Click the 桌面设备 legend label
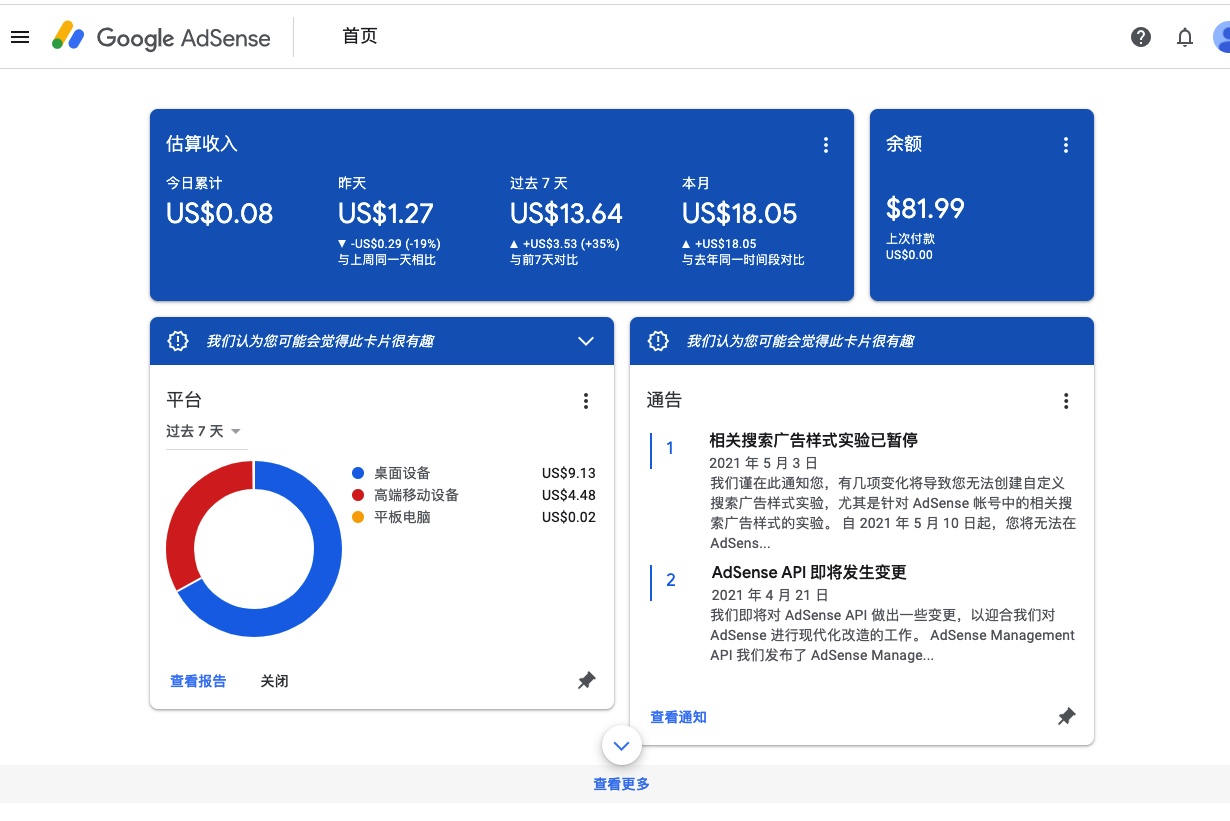The width and height of the screenshot is (1230, 821). pyautogui.click(x=402, y=473)
